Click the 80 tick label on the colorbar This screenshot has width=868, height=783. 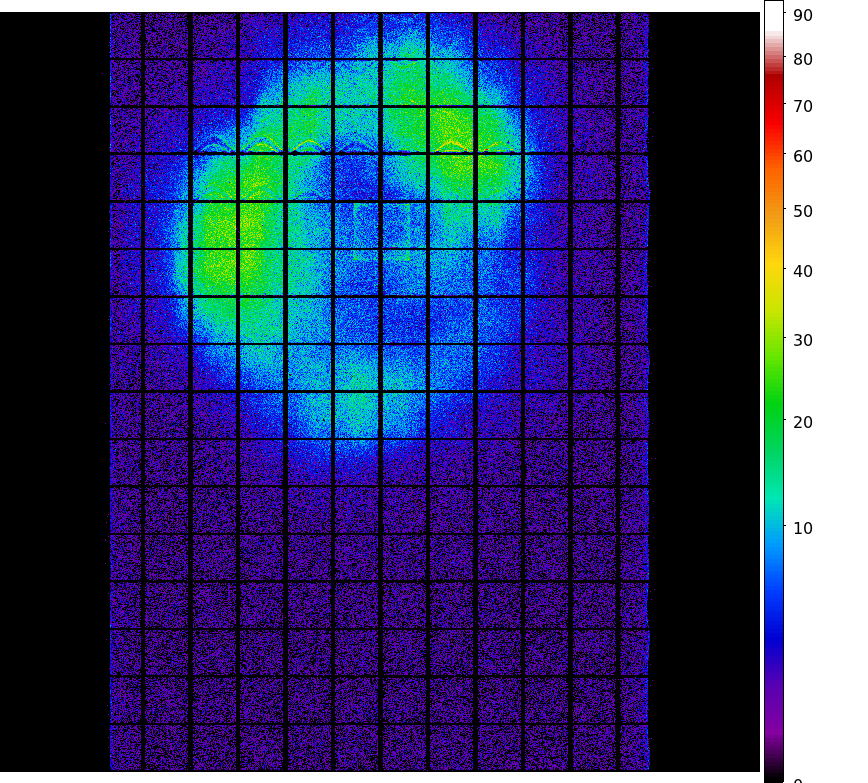coord(803,60)
